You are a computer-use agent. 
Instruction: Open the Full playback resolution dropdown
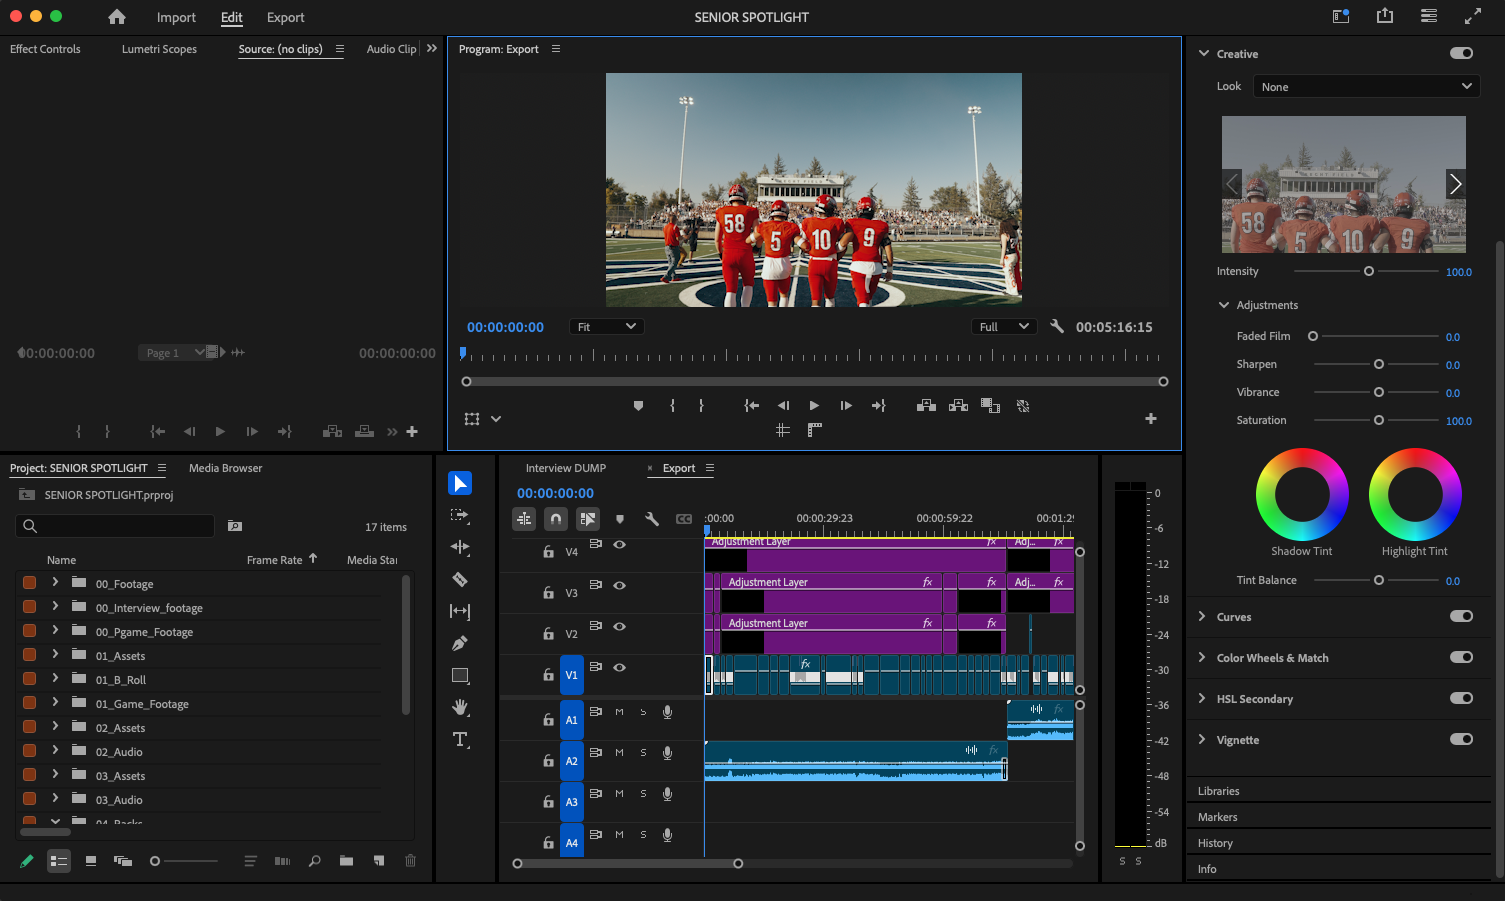pos(1003,327)
